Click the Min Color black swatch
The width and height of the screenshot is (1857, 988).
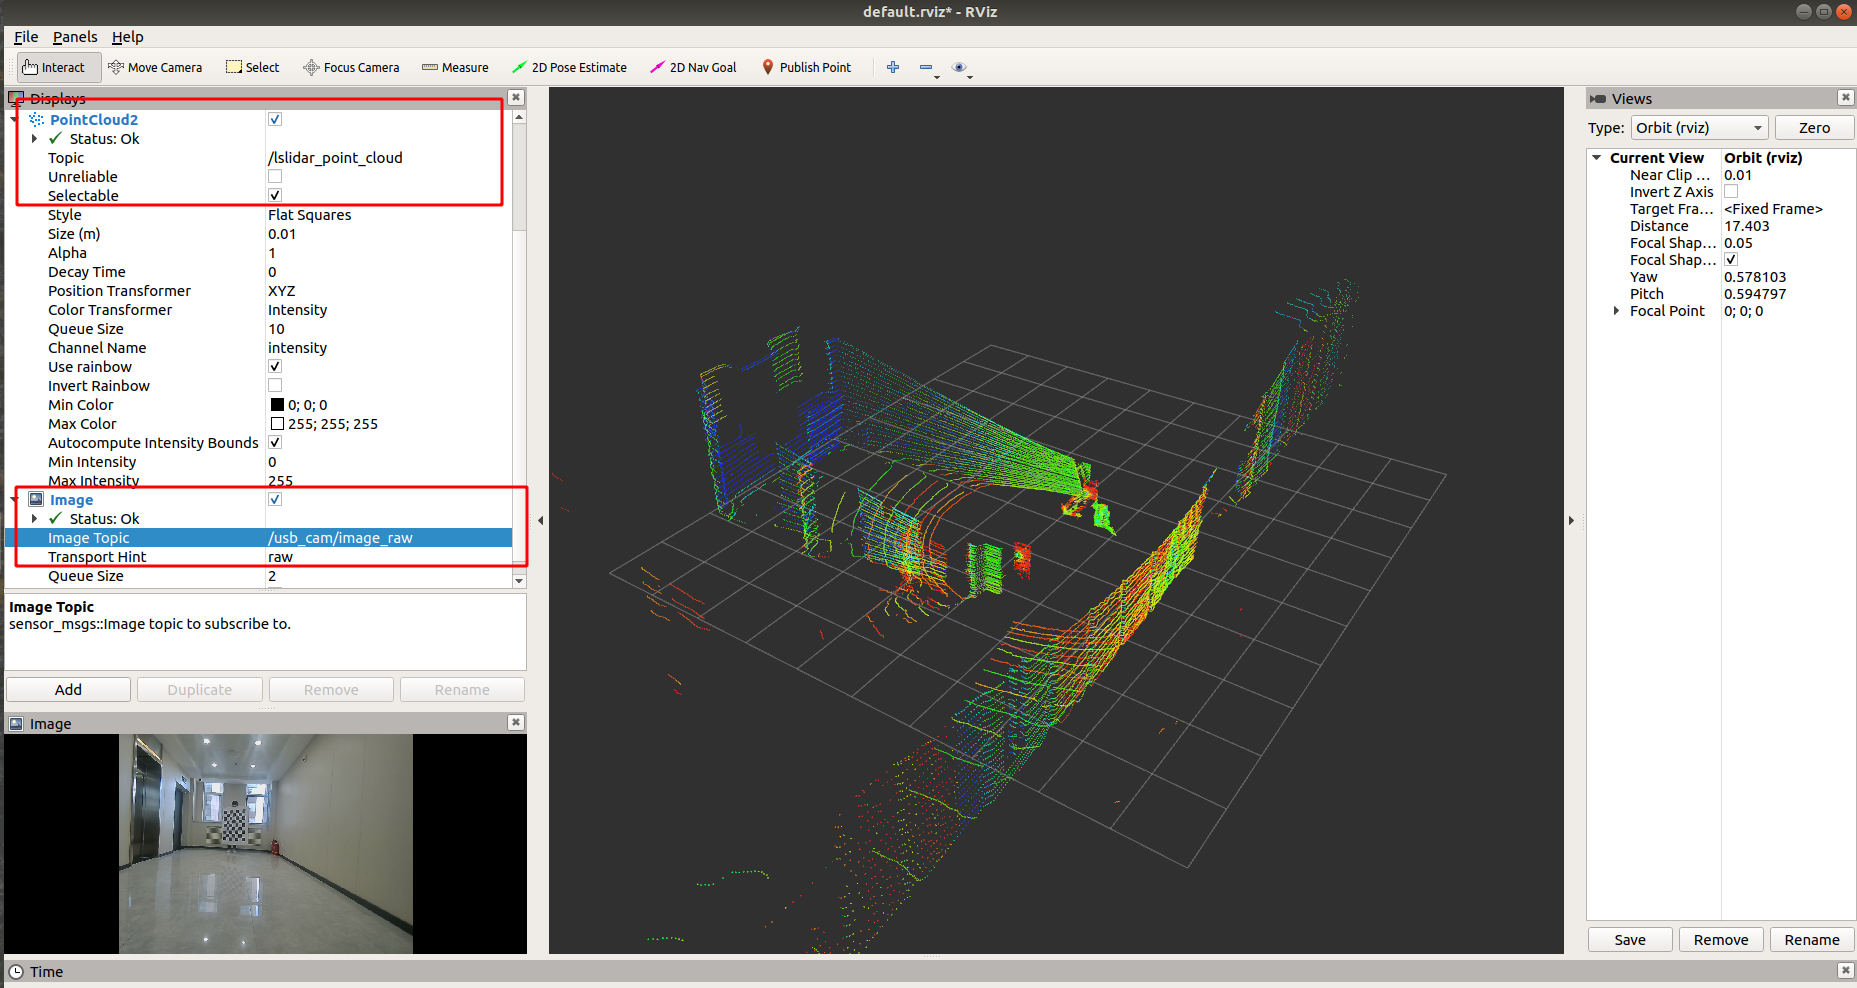click(x=277, y=405)
